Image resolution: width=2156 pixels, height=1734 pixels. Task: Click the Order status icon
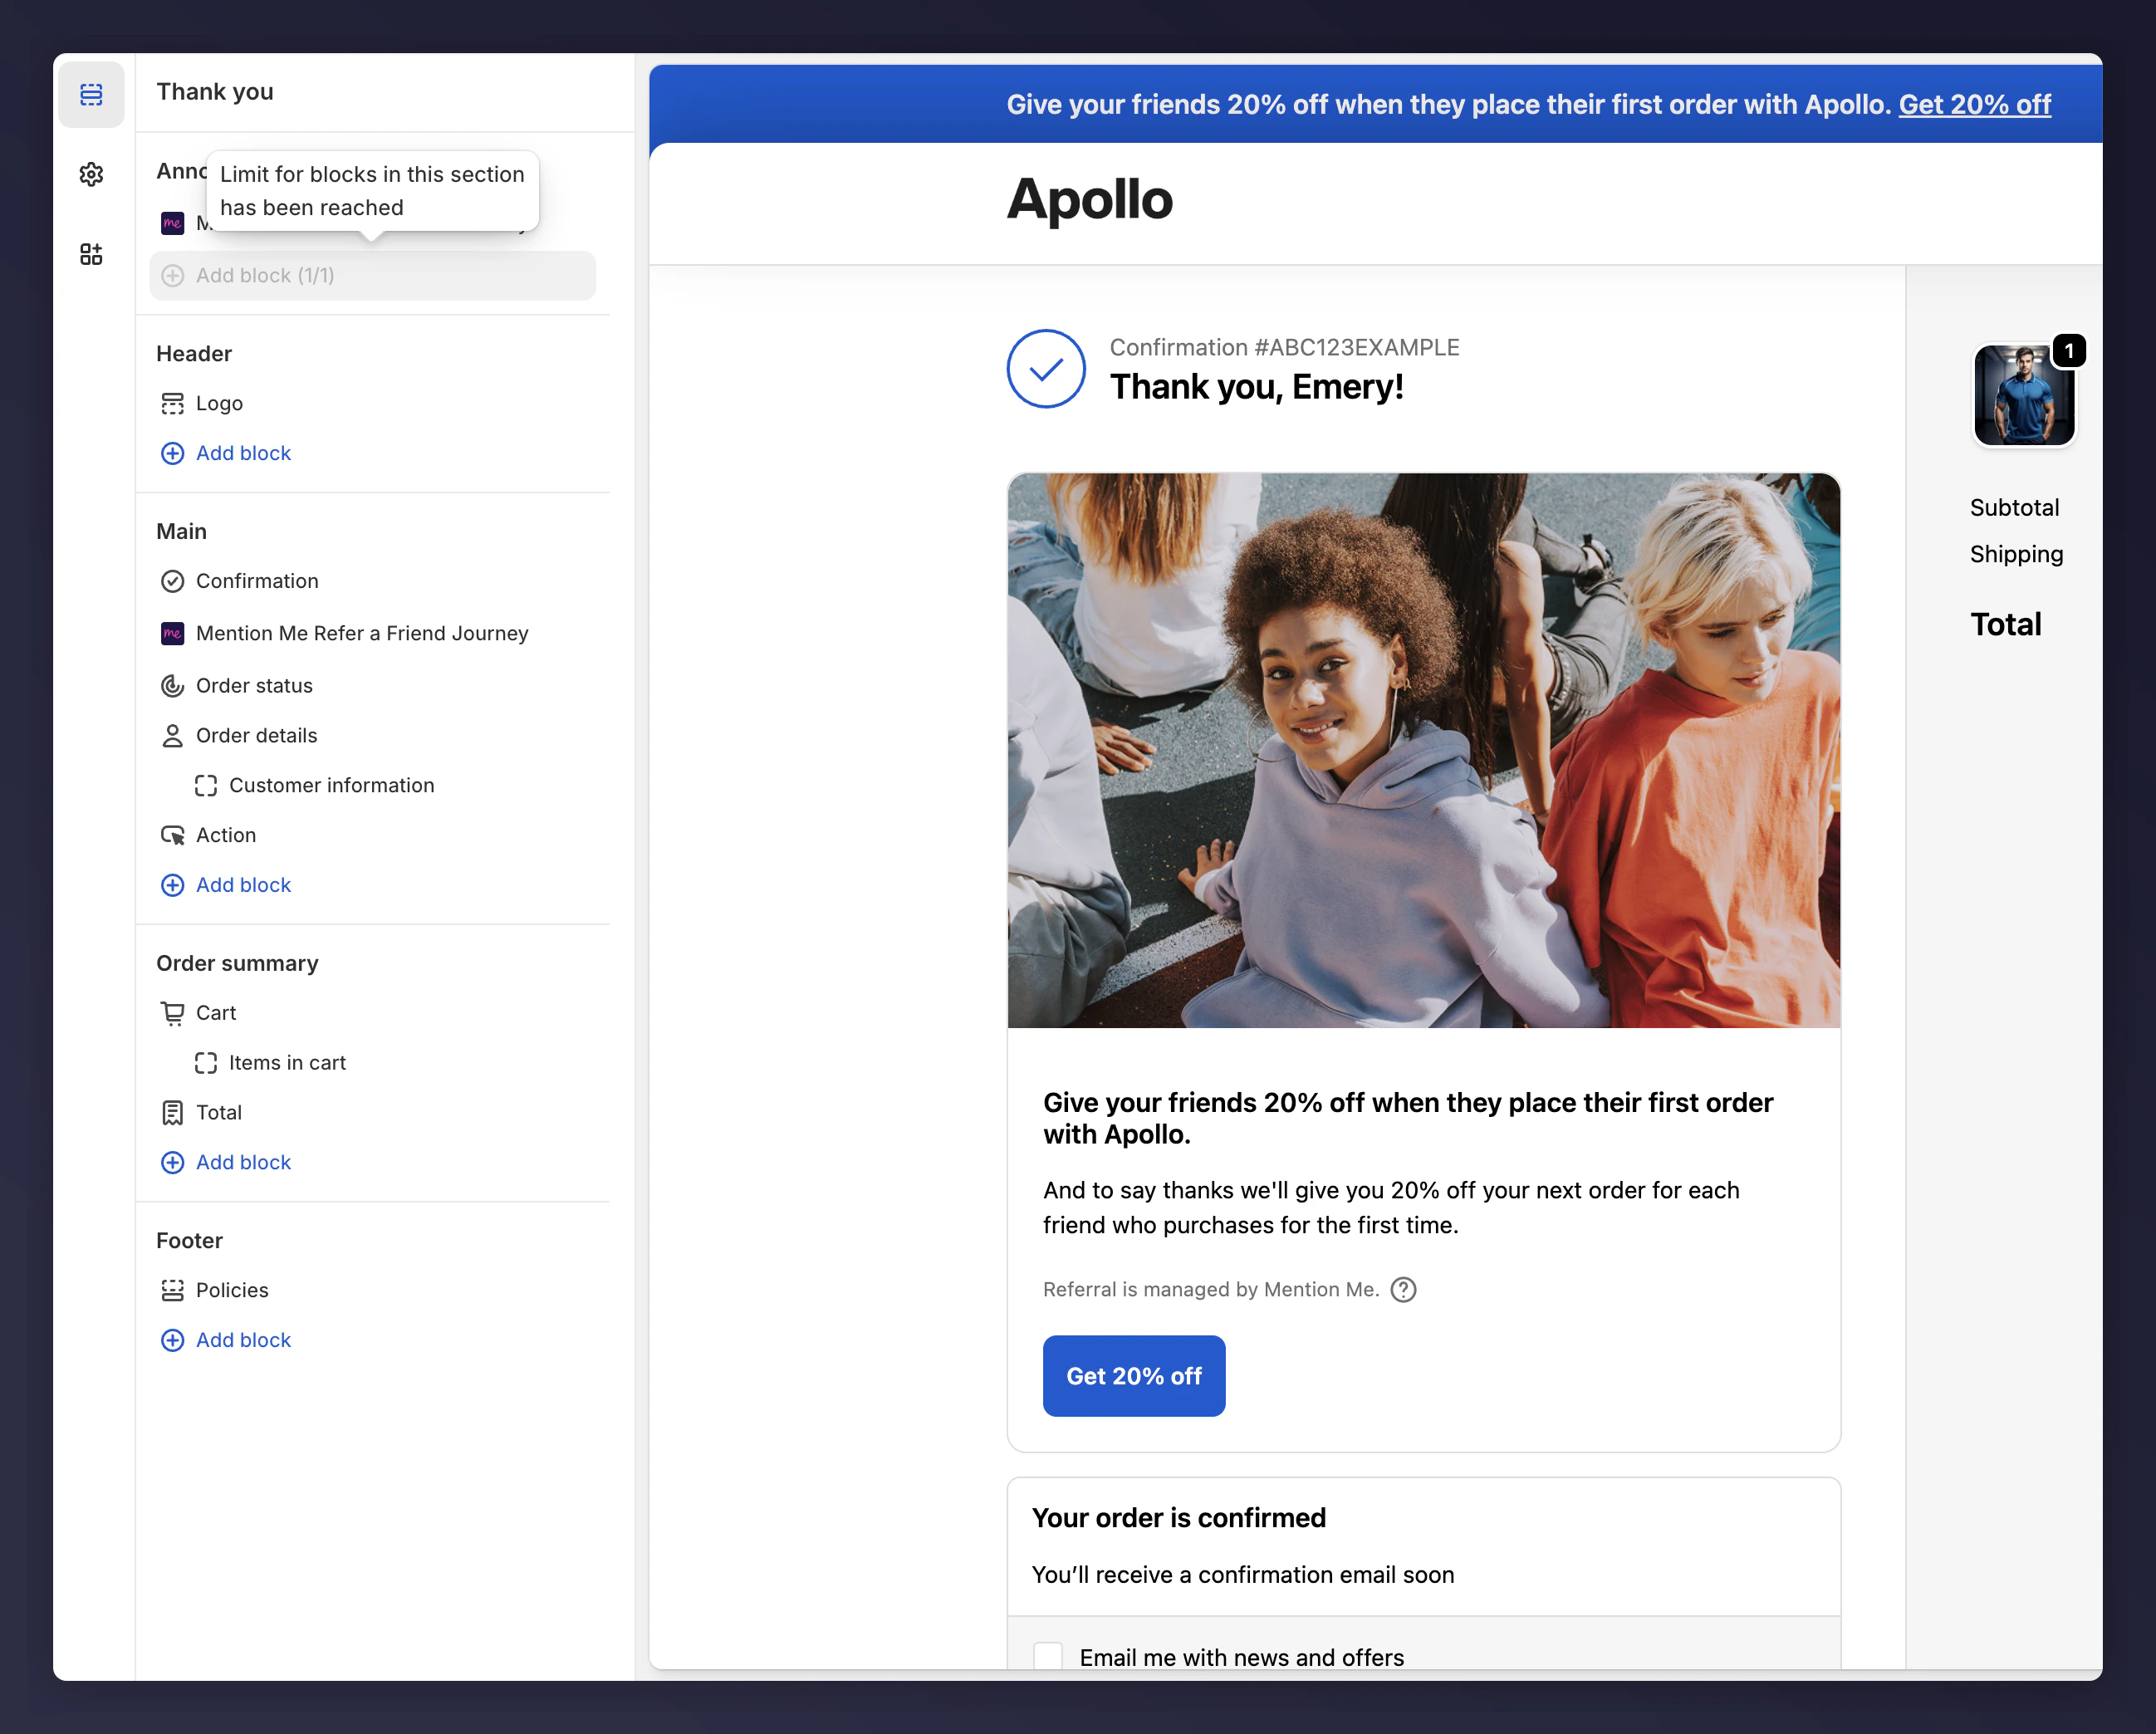click(x=172, y=685)
